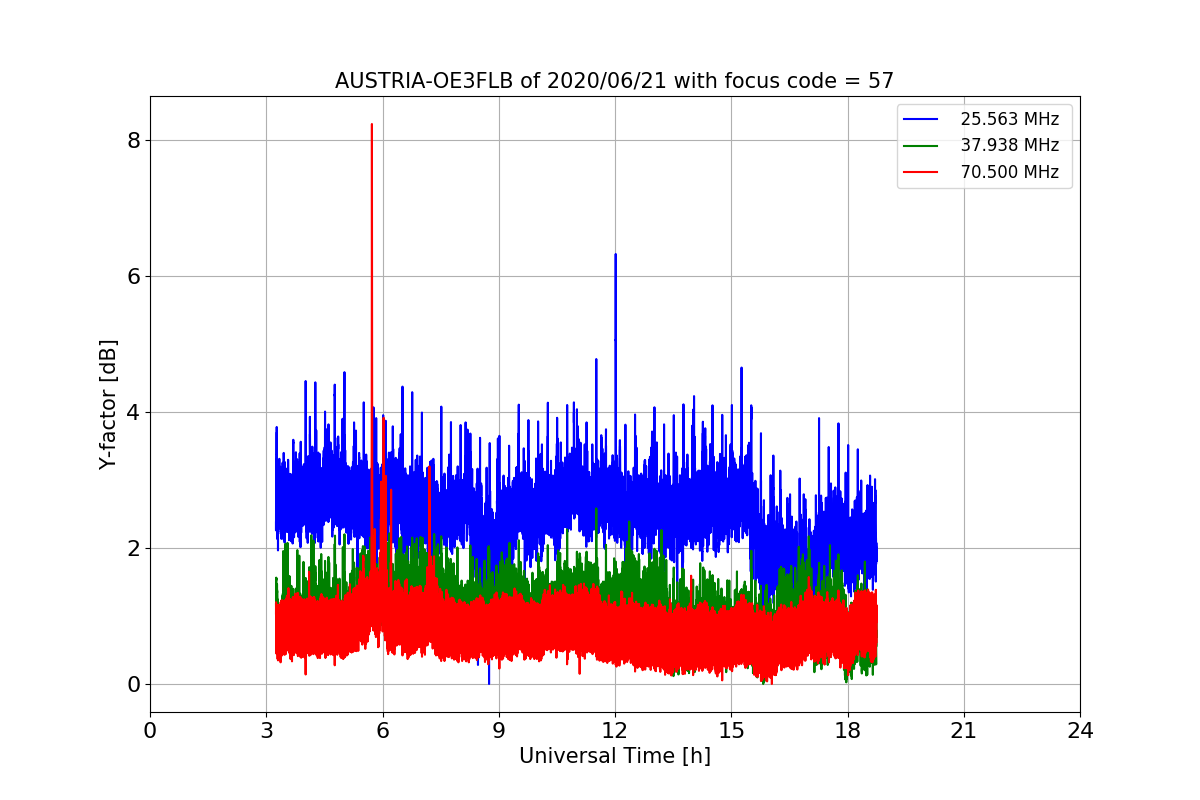Click x-axis tick label 15
Image resolution: width=1200 pixels, height=800 pixels.
point(731,730)
